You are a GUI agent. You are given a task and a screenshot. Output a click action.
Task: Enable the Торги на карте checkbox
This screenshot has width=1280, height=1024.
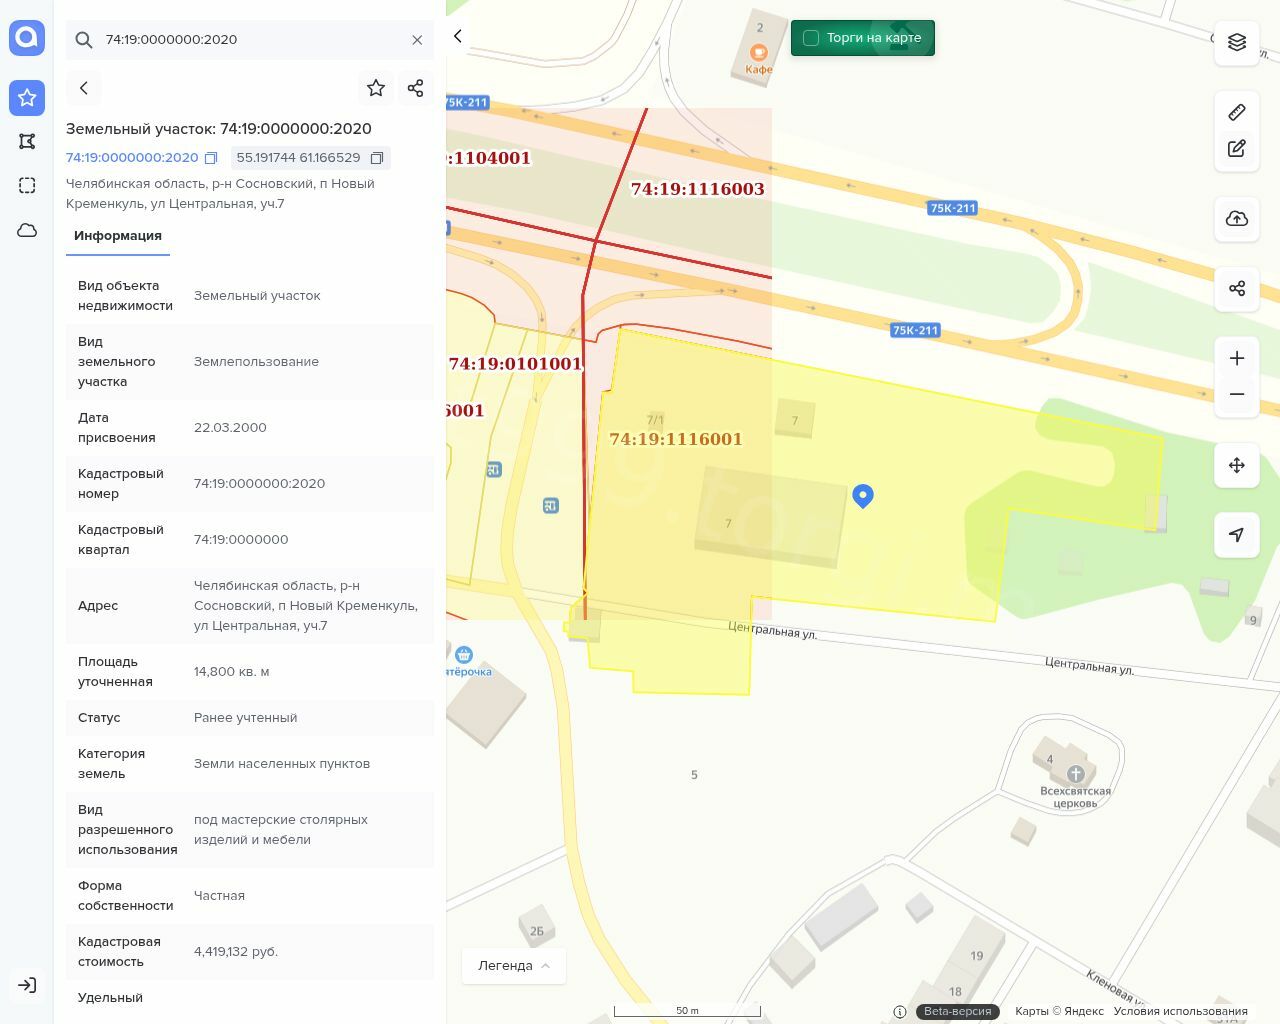click(811, 38)
